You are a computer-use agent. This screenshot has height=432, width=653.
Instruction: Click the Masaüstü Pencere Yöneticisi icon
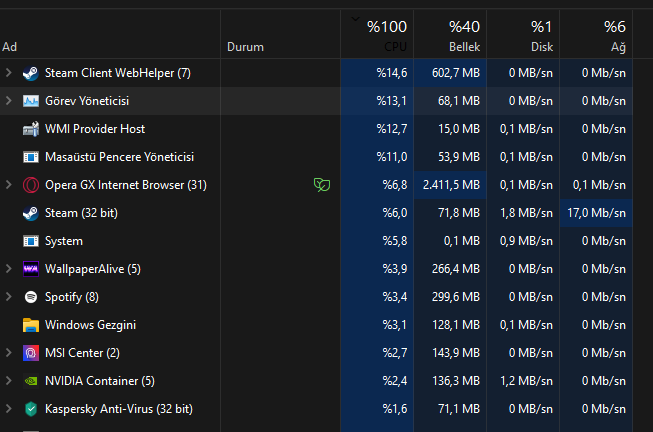pos(31,157)
